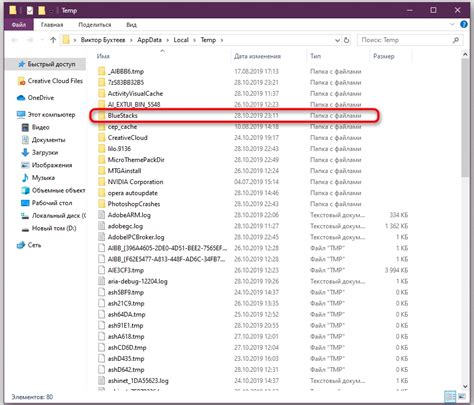The image size is (474, 405).
Task: Open the help question mark icon
Action: pyautogui.click(x=464, y=24)
